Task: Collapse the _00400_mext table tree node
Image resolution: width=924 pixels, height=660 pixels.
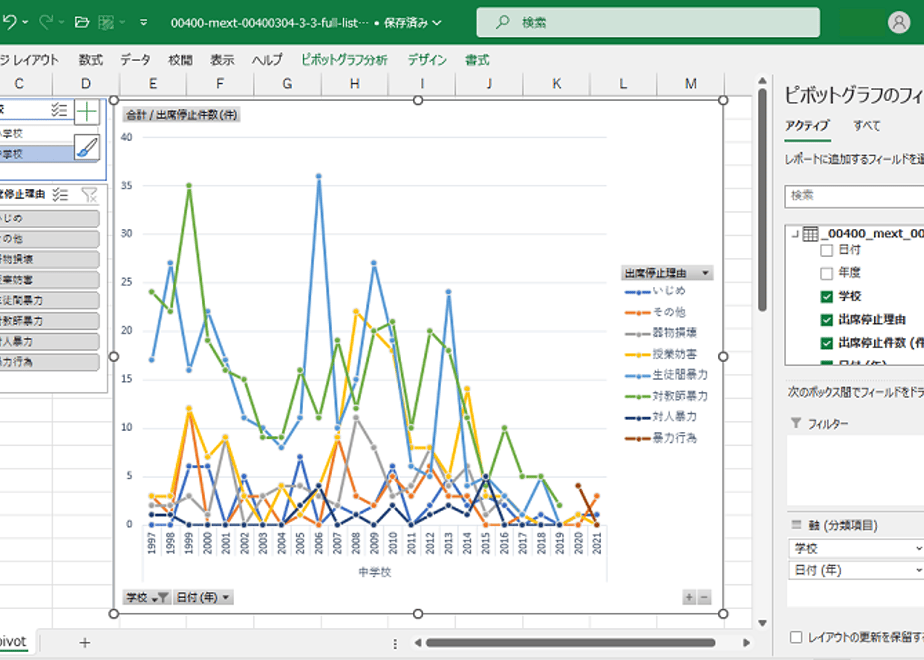Action: tap(794, 234)
